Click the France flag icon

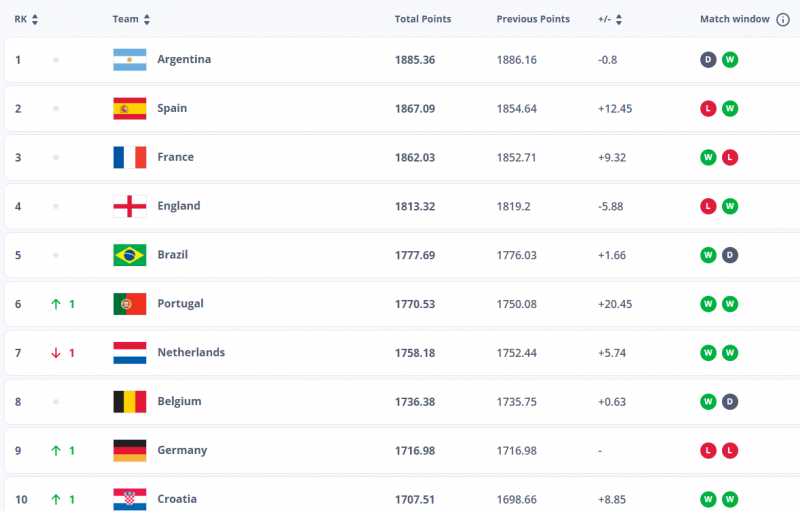click(130, 157)
